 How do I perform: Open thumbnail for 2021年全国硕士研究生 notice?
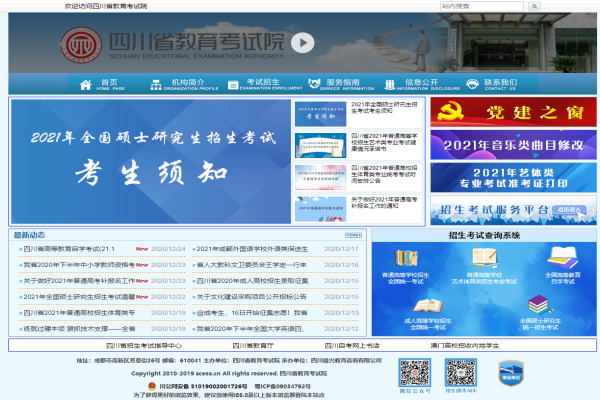(321, 114)
